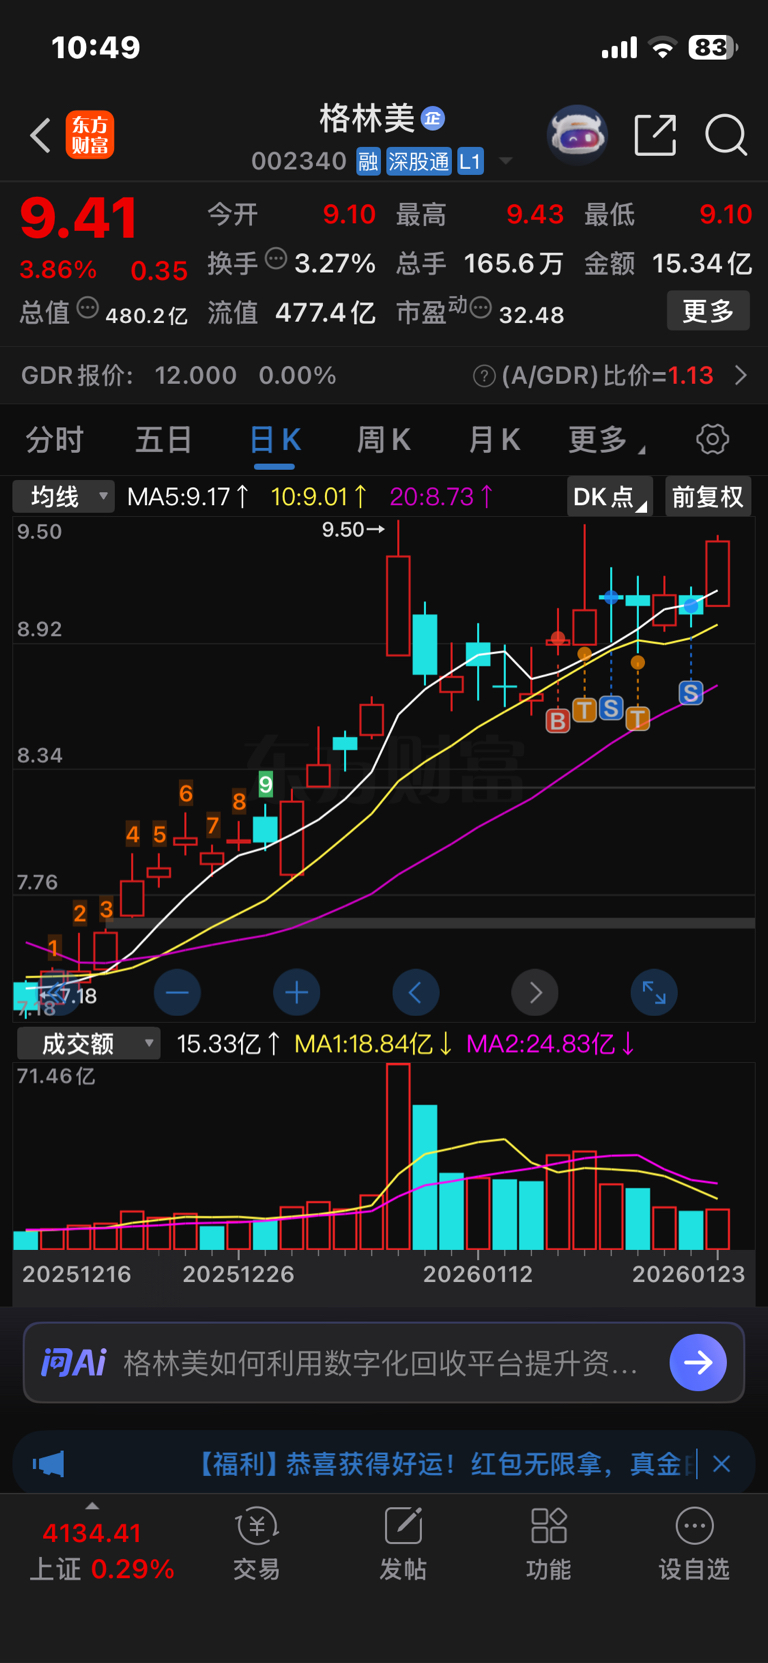
Task: Move chart right with right arrow
Action: 535,992
